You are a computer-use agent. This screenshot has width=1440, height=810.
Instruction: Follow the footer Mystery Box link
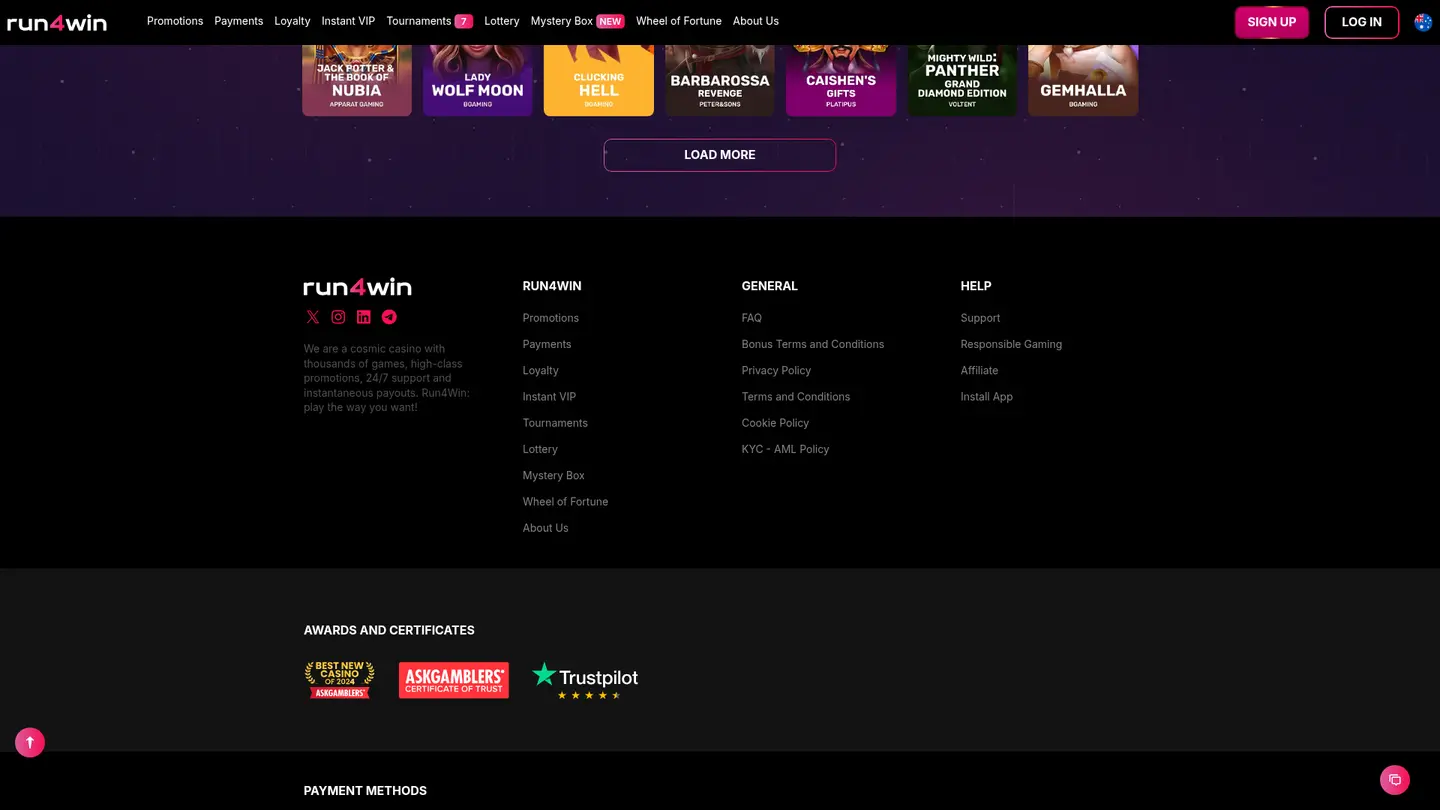[x=554, y=475]
